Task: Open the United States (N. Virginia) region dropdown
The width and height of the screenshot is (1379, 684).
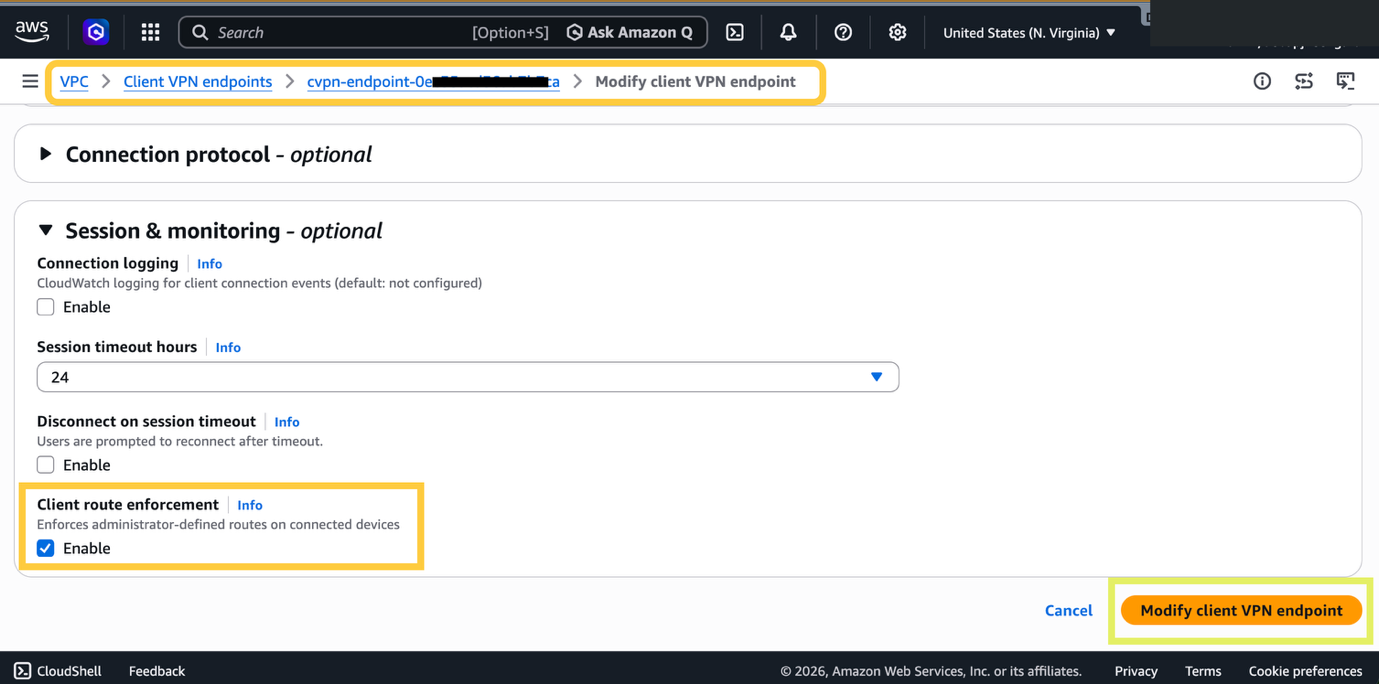Action: [x=1029, y=32]
